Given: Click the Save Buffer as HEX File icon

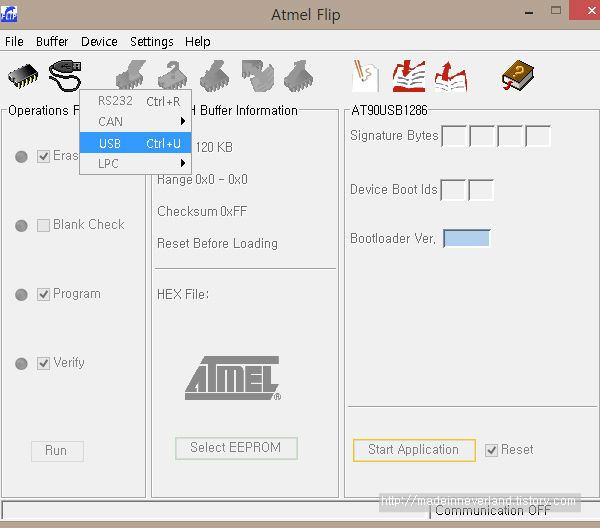Looking at the screenshot, I should point(451,76).
